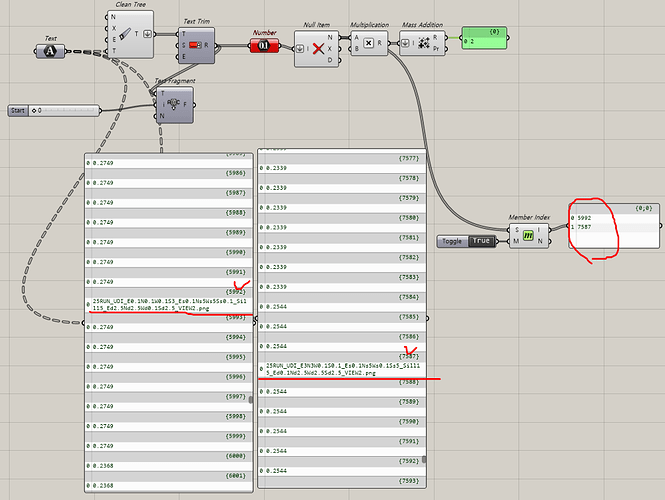Click the Toggle label button
Image resolution: width=665 pixels, height=500 pixels.
point(452,241)
